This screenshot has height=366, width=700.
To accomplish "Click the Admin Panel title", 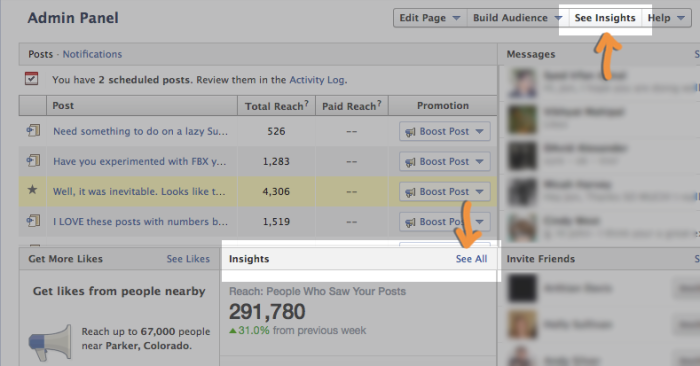I will click(73, 18).
